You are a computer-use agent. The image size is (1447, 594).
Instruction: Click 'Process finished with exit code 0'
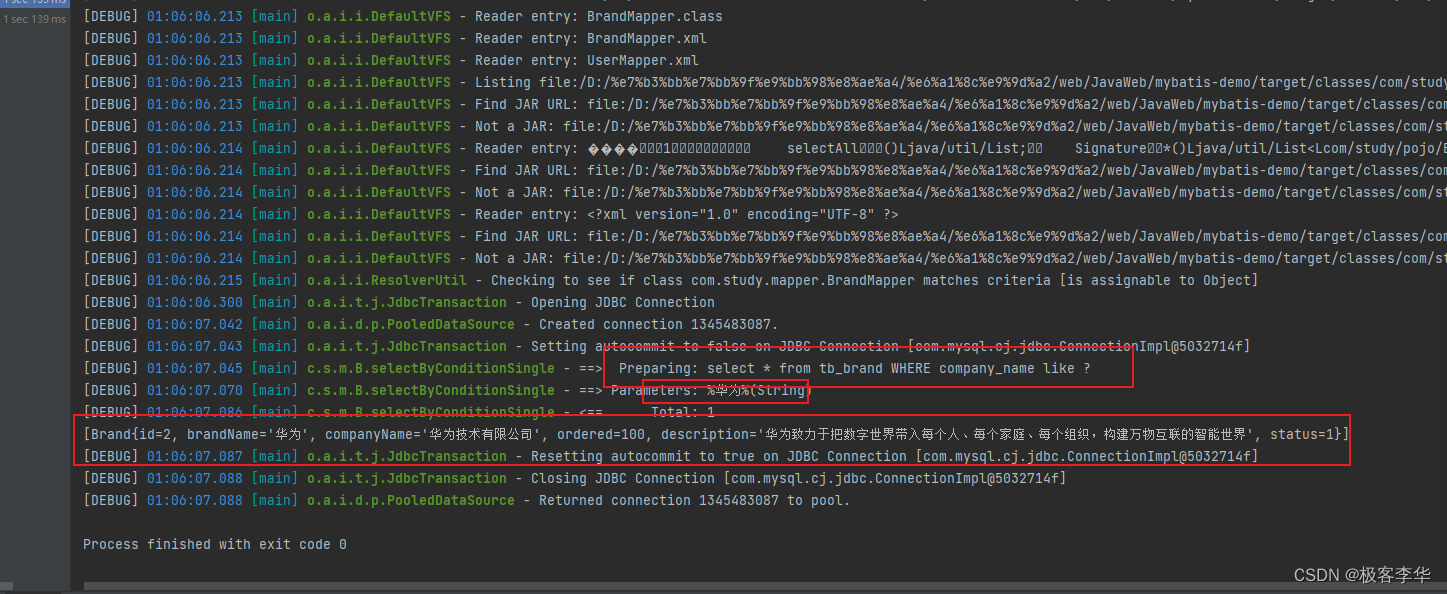(215, 544)
